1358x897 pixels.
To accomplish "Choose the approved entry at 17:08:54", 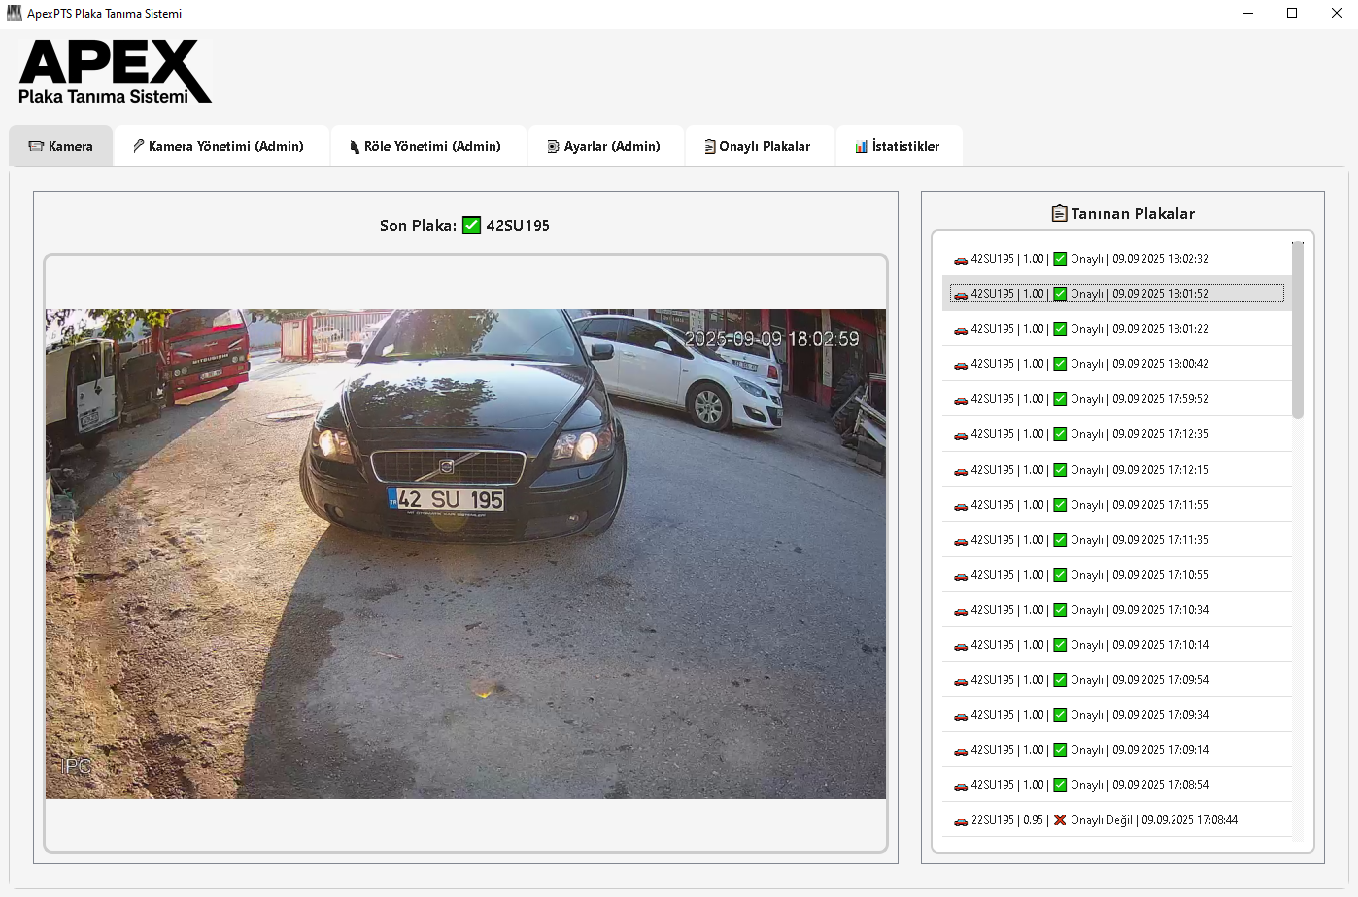I will [1116, 784].
